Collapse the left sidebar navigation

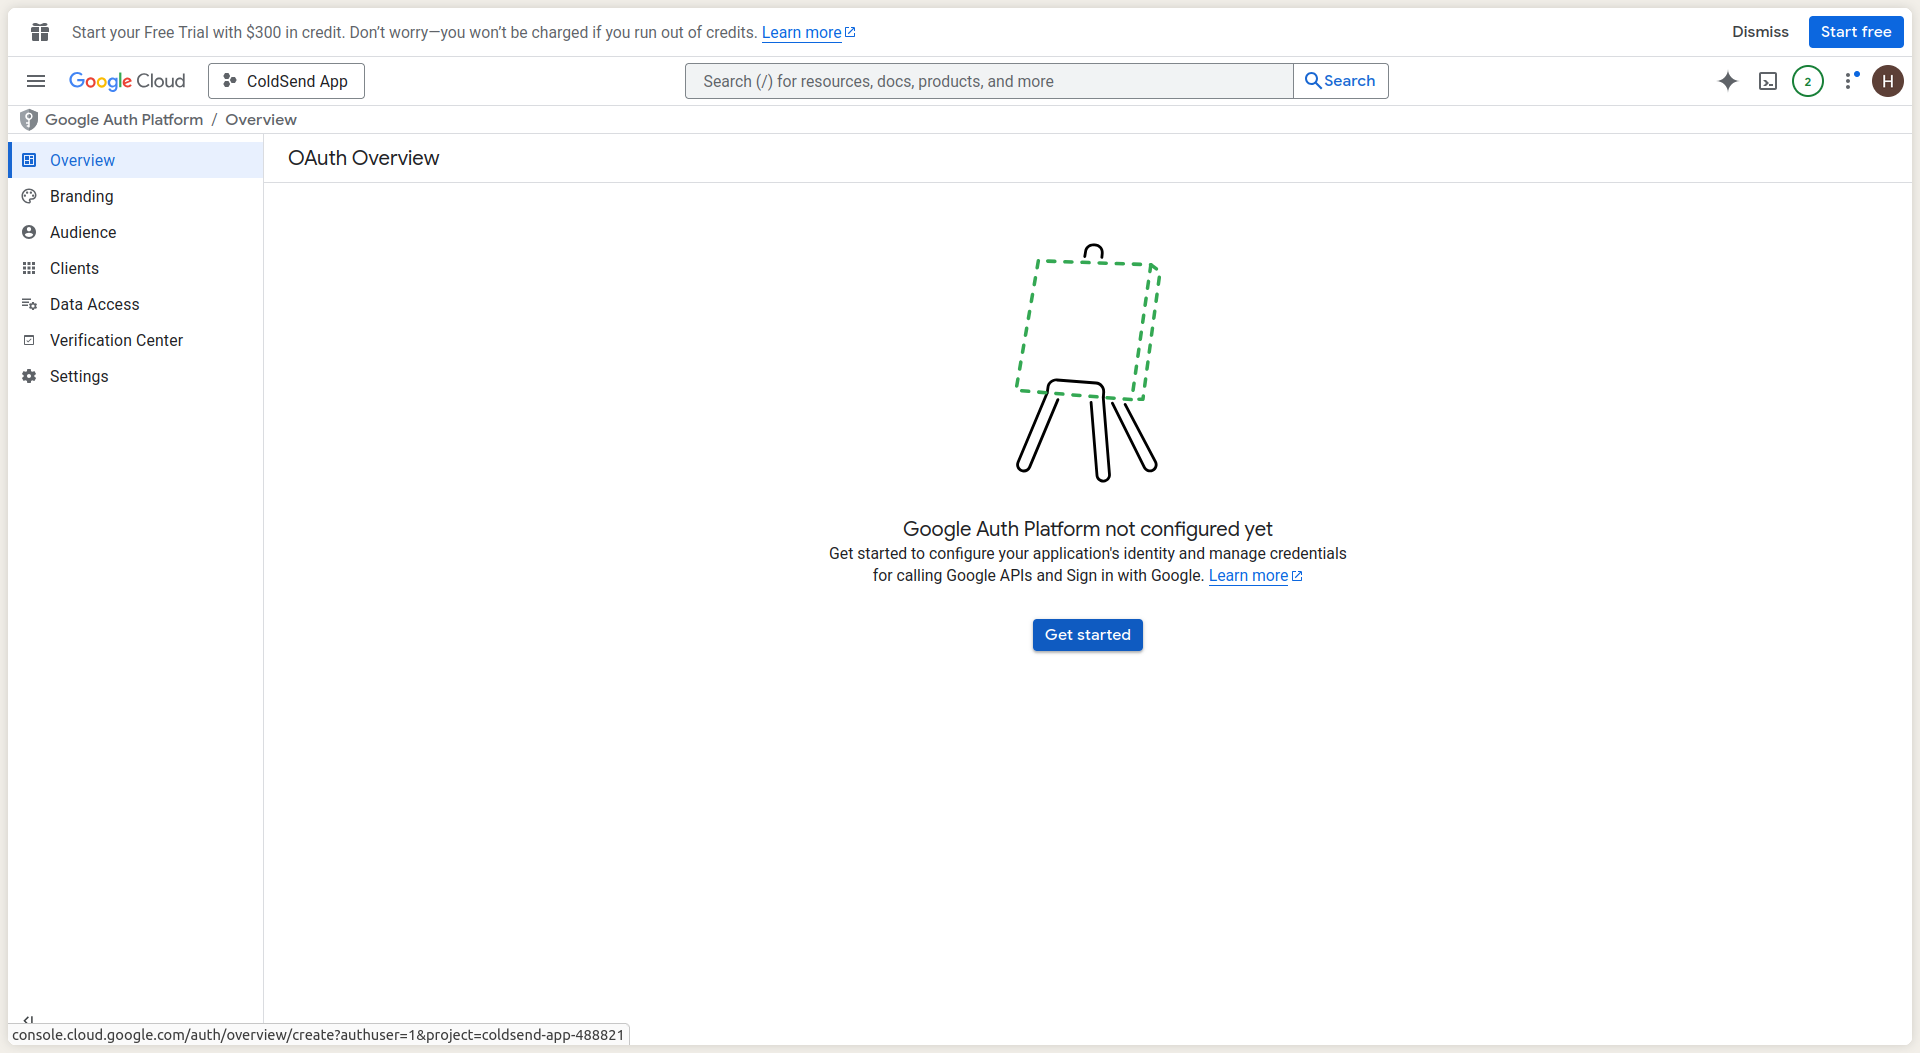(28, 1019)
